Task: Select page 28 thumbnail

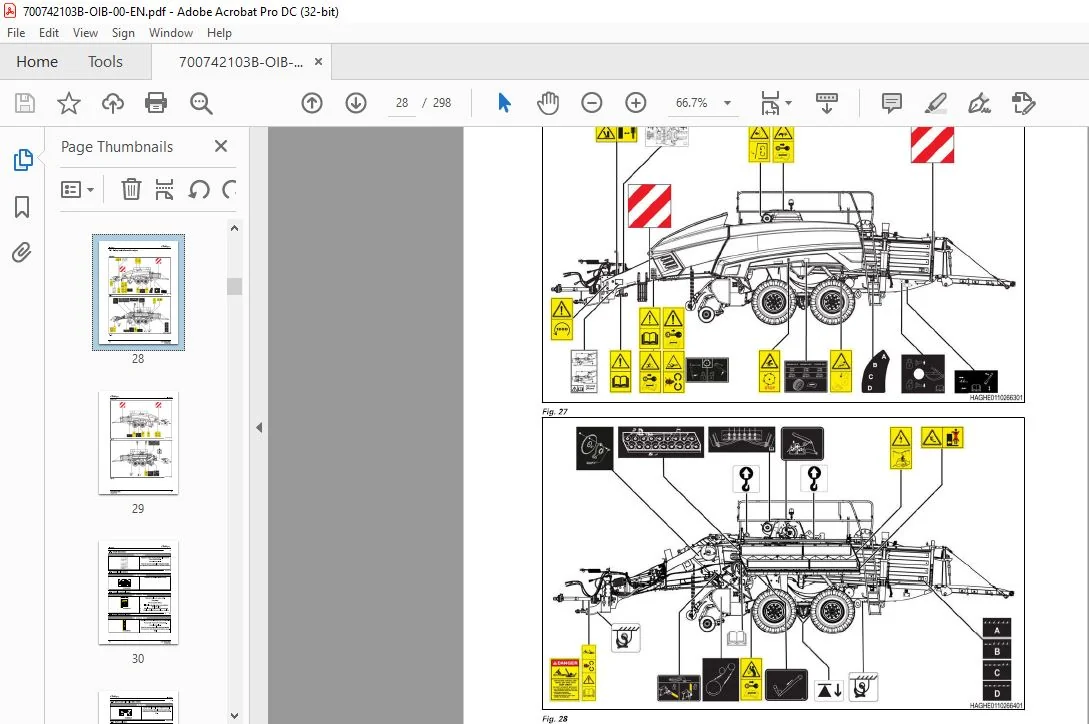Action: click(138, 293)
